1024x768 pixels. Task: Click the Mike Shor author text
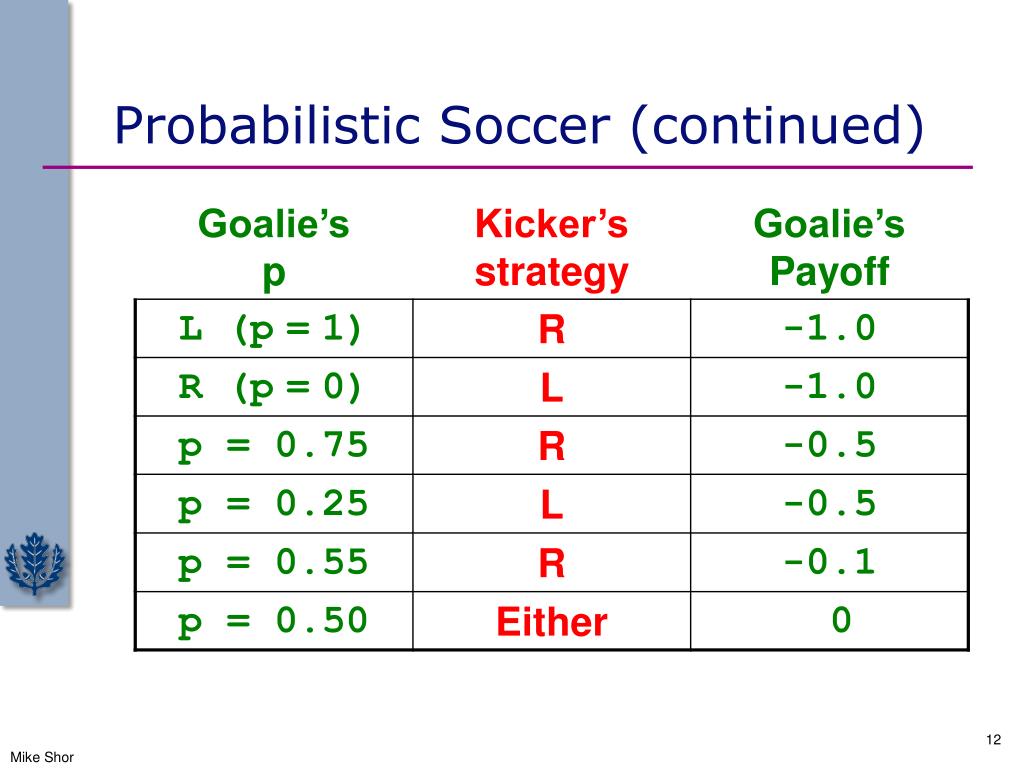42,758
